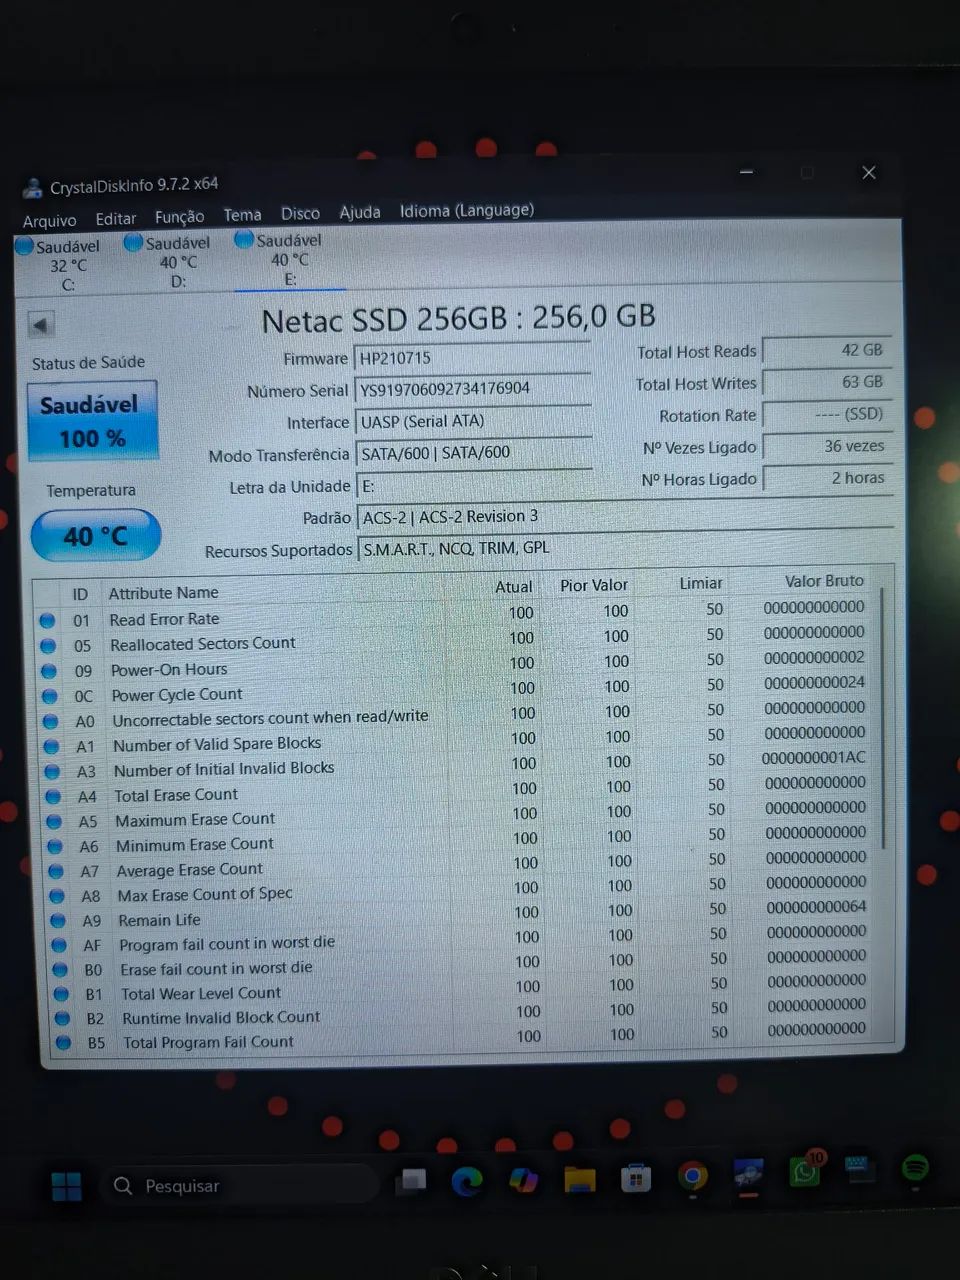Open the Função menu

pos(179,216)
